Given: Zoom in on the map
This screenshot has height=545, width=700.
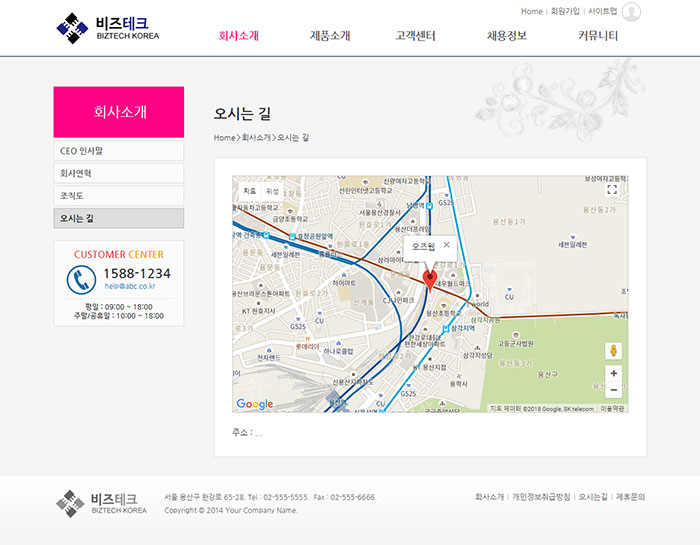Looking at the screenshot, I should coord(613,373).
